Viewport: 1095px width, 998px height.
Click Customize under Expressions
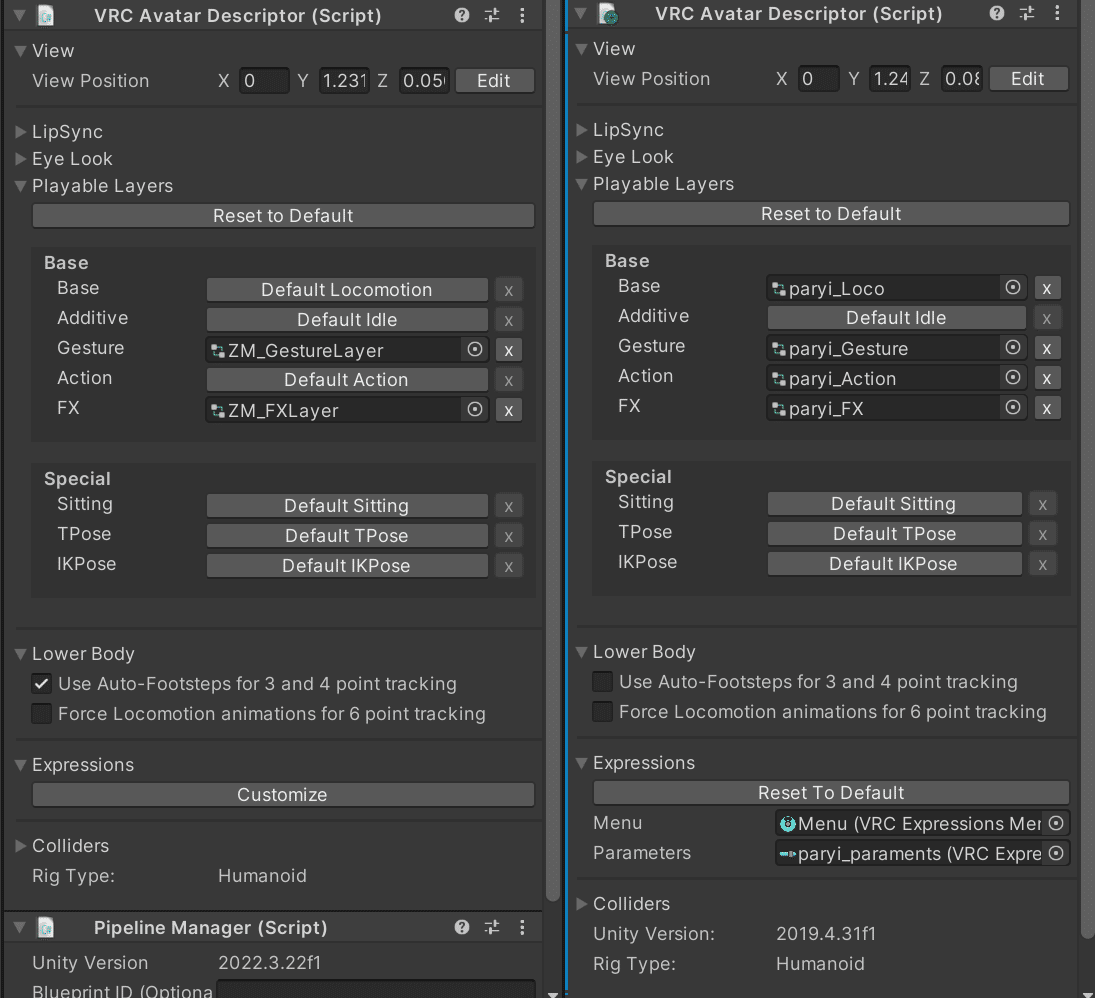(282, 794)
